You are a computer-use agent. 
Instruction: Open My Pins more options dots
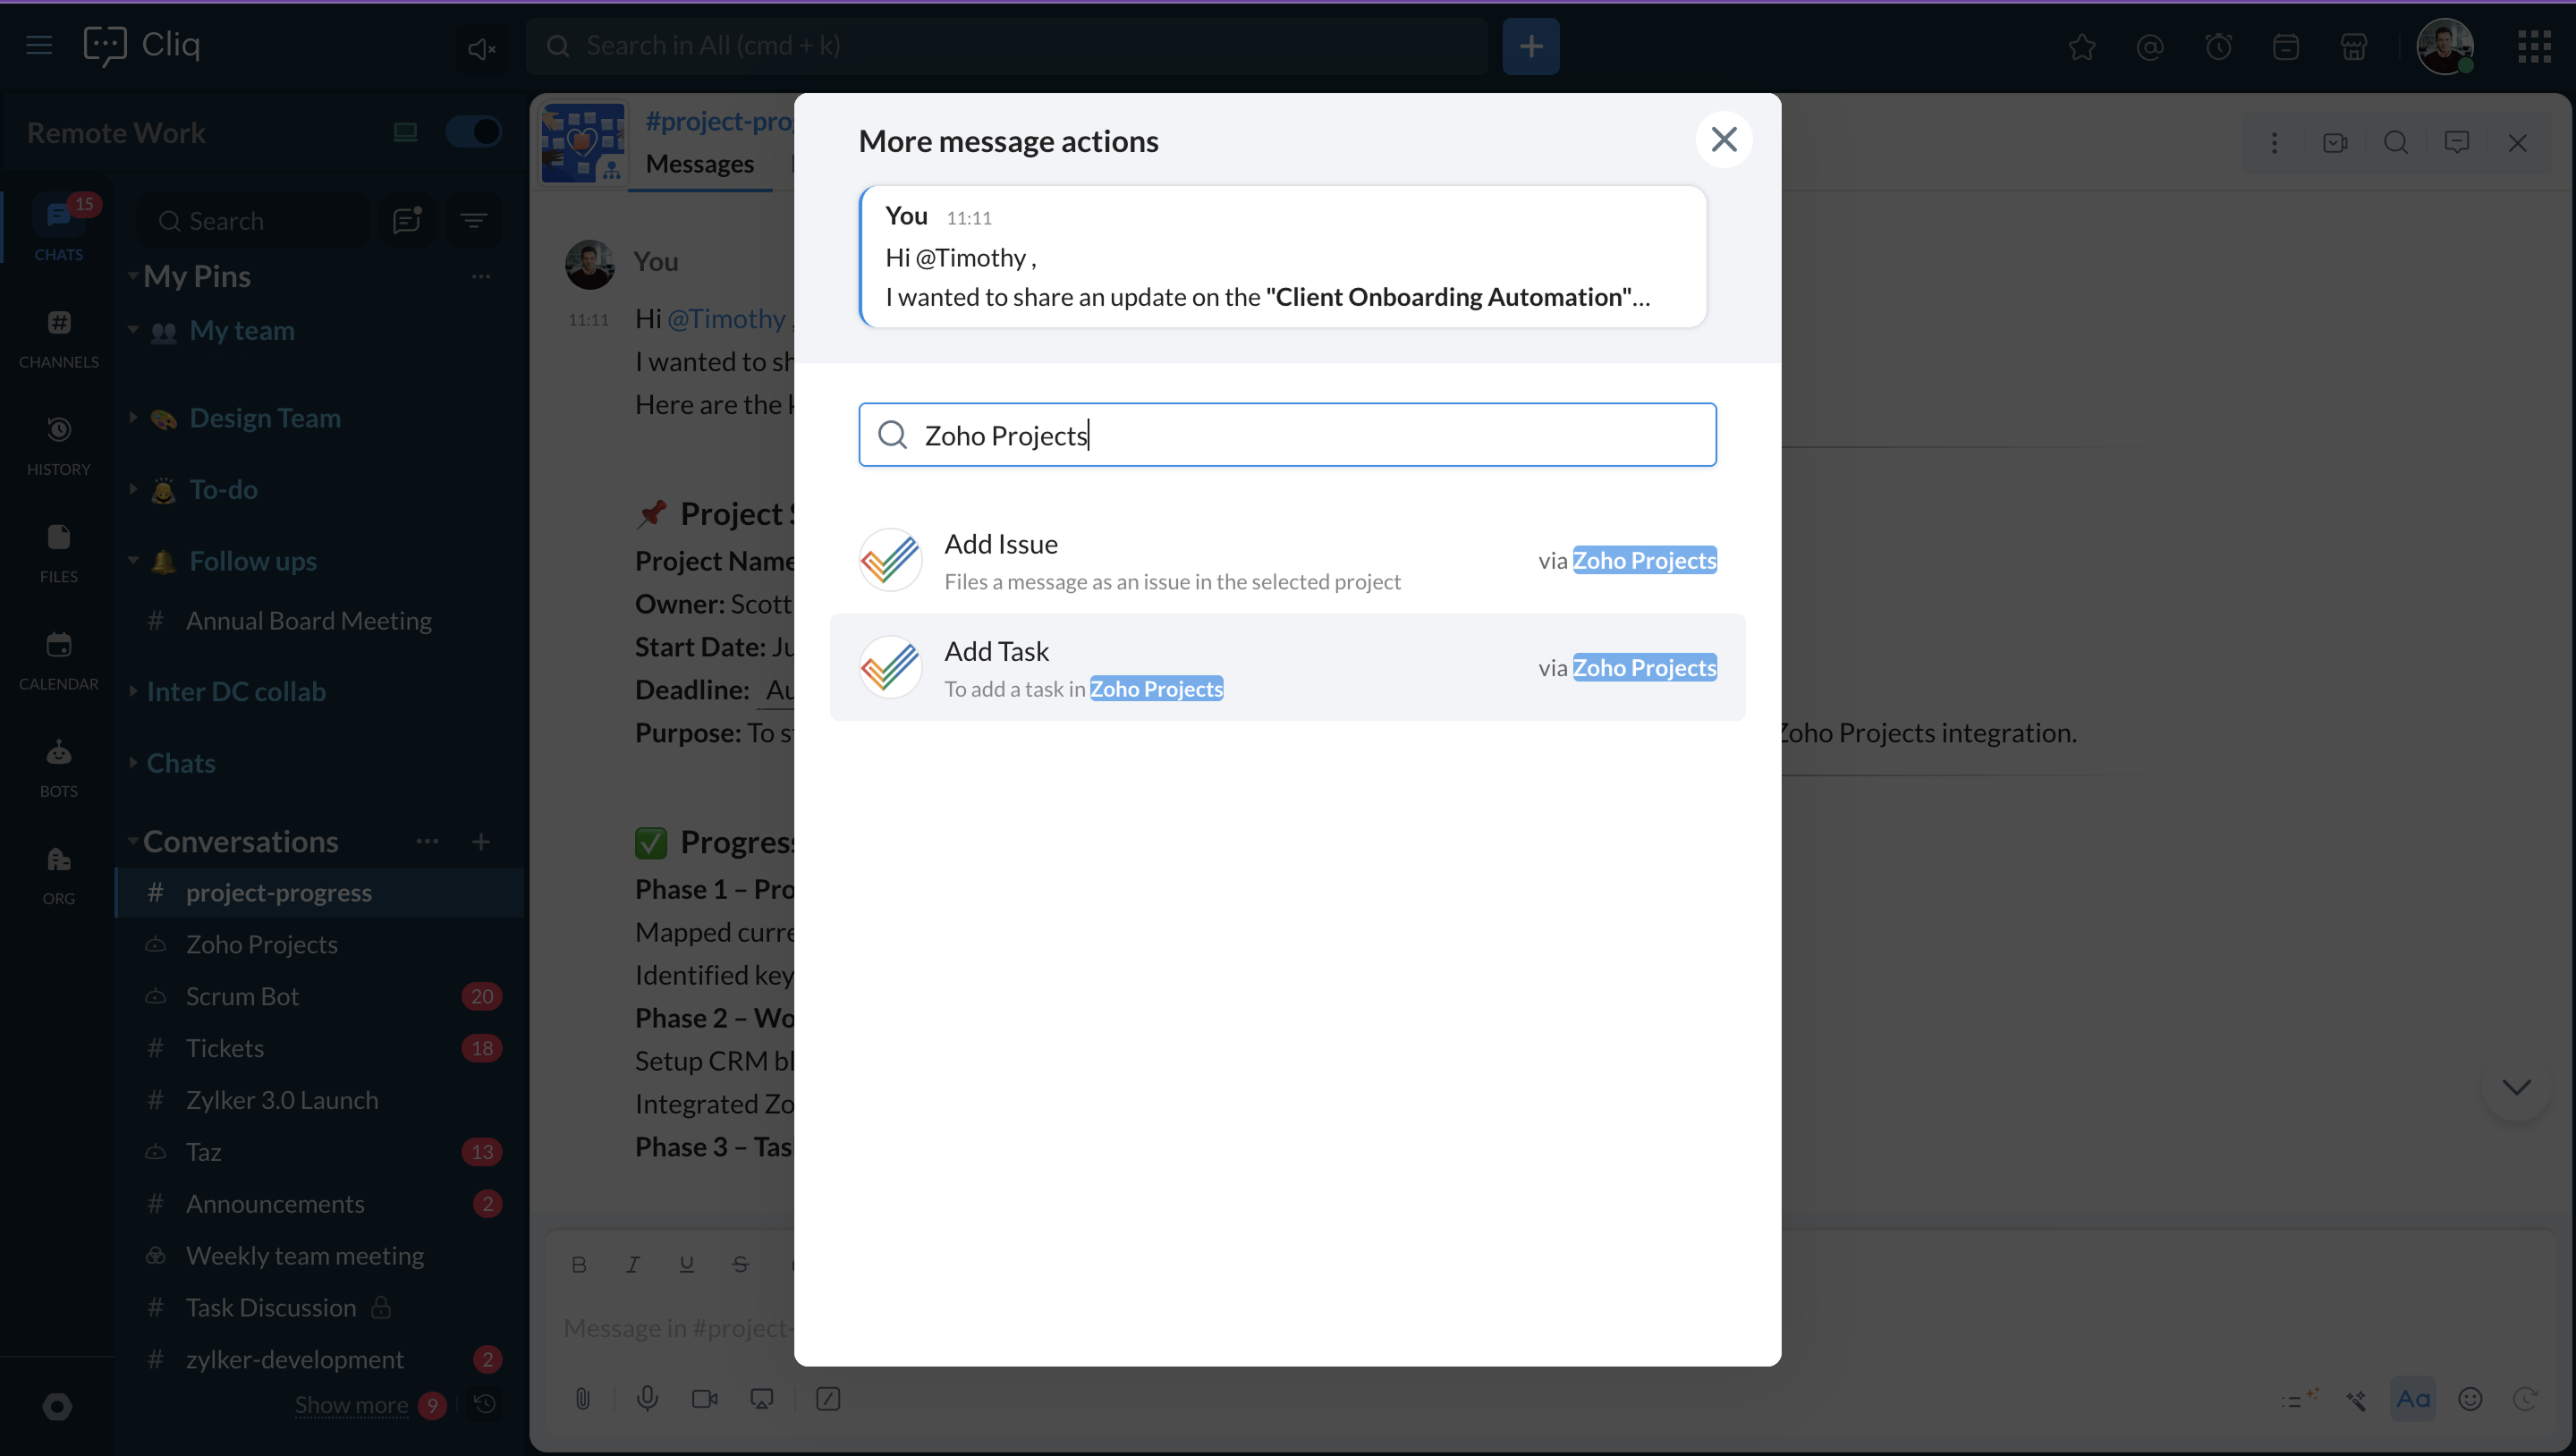(481, 276)
